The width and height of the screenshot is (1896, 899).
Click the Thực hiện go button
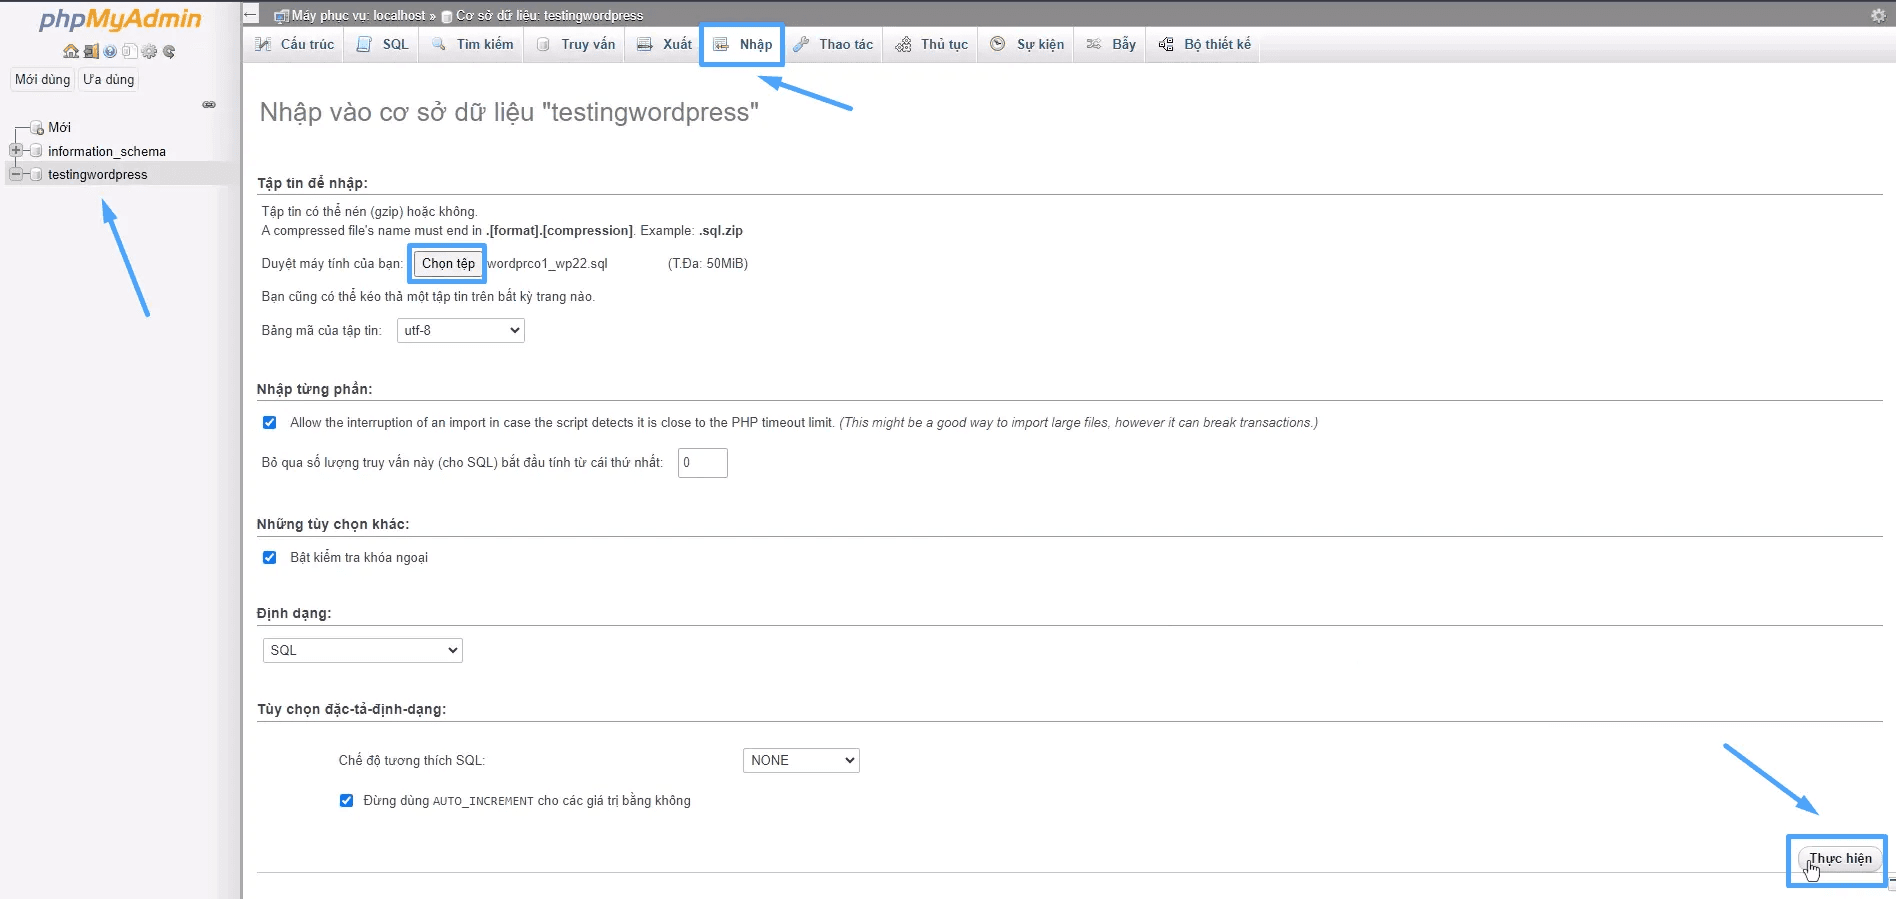tap(1840, 859)
